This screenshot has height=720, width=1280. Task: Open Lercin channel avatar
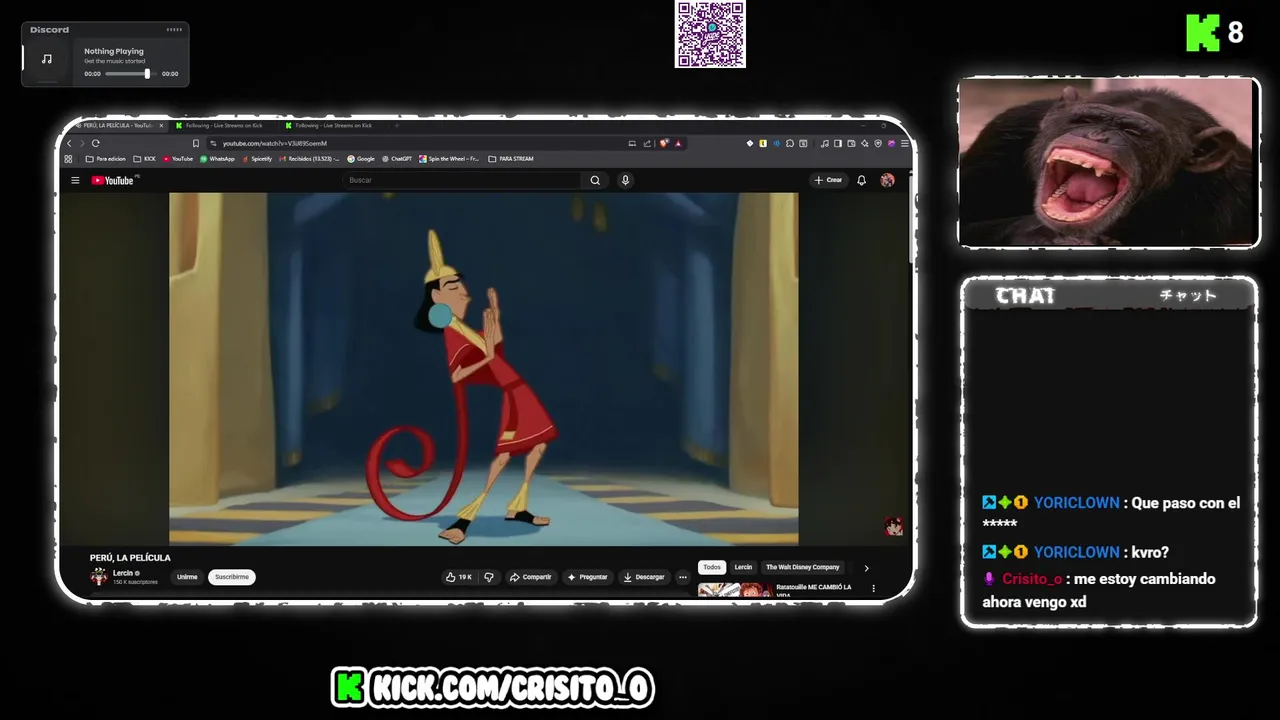(99, 576)
